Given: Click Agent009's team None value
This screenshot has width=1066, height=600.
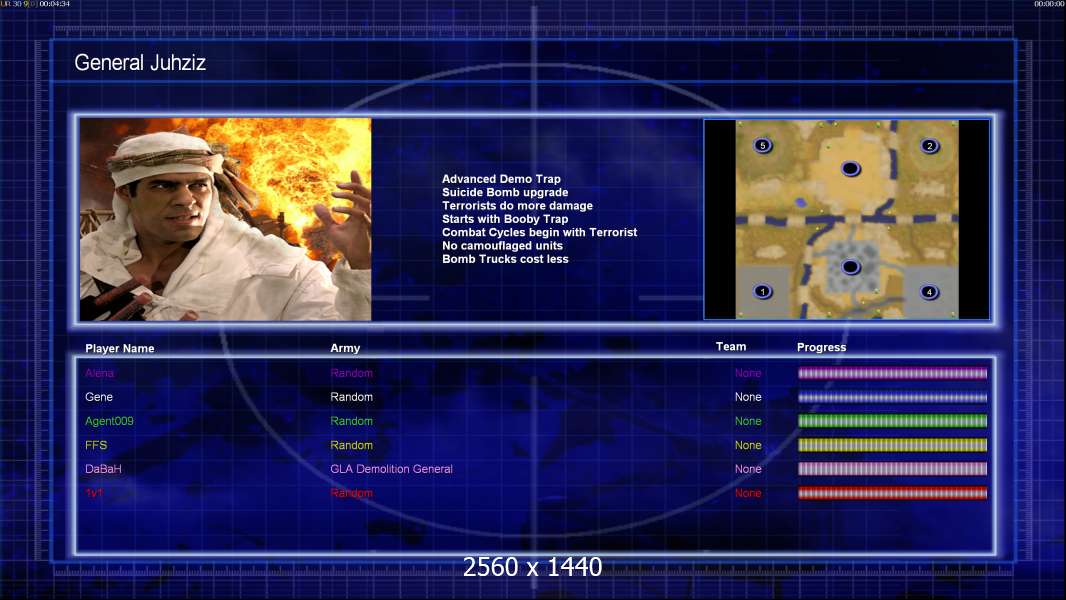Looking at the screenshot, I should 748,421.
